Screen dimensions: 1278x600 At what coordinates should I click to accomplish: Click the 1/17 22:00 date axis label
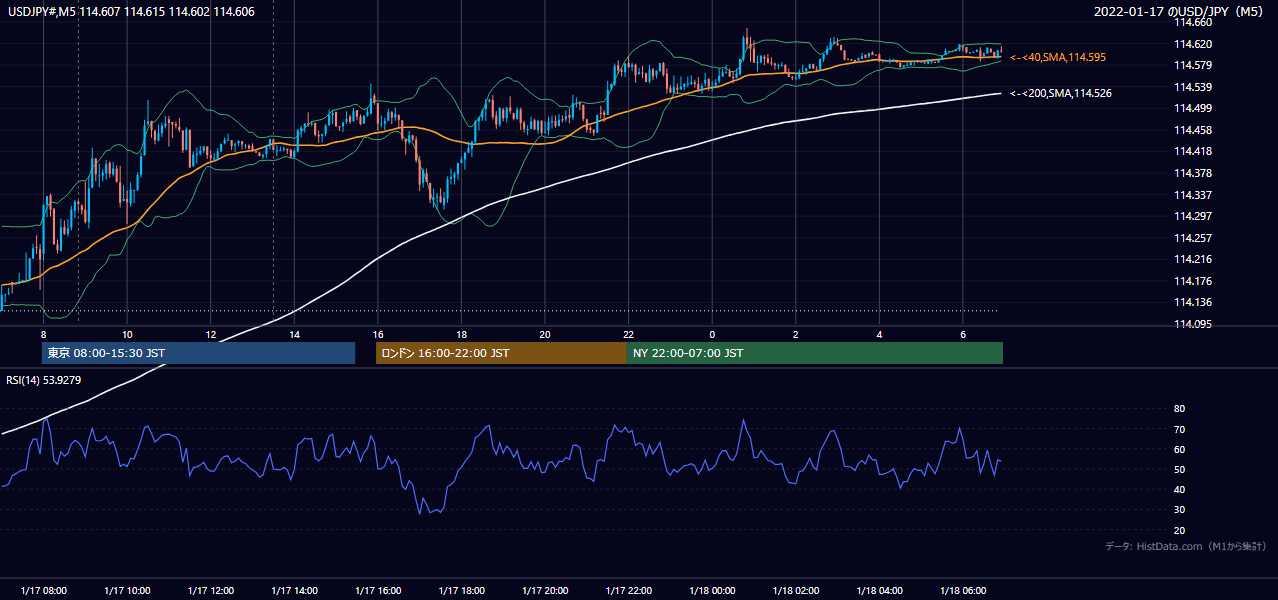(x=628, y=590)
